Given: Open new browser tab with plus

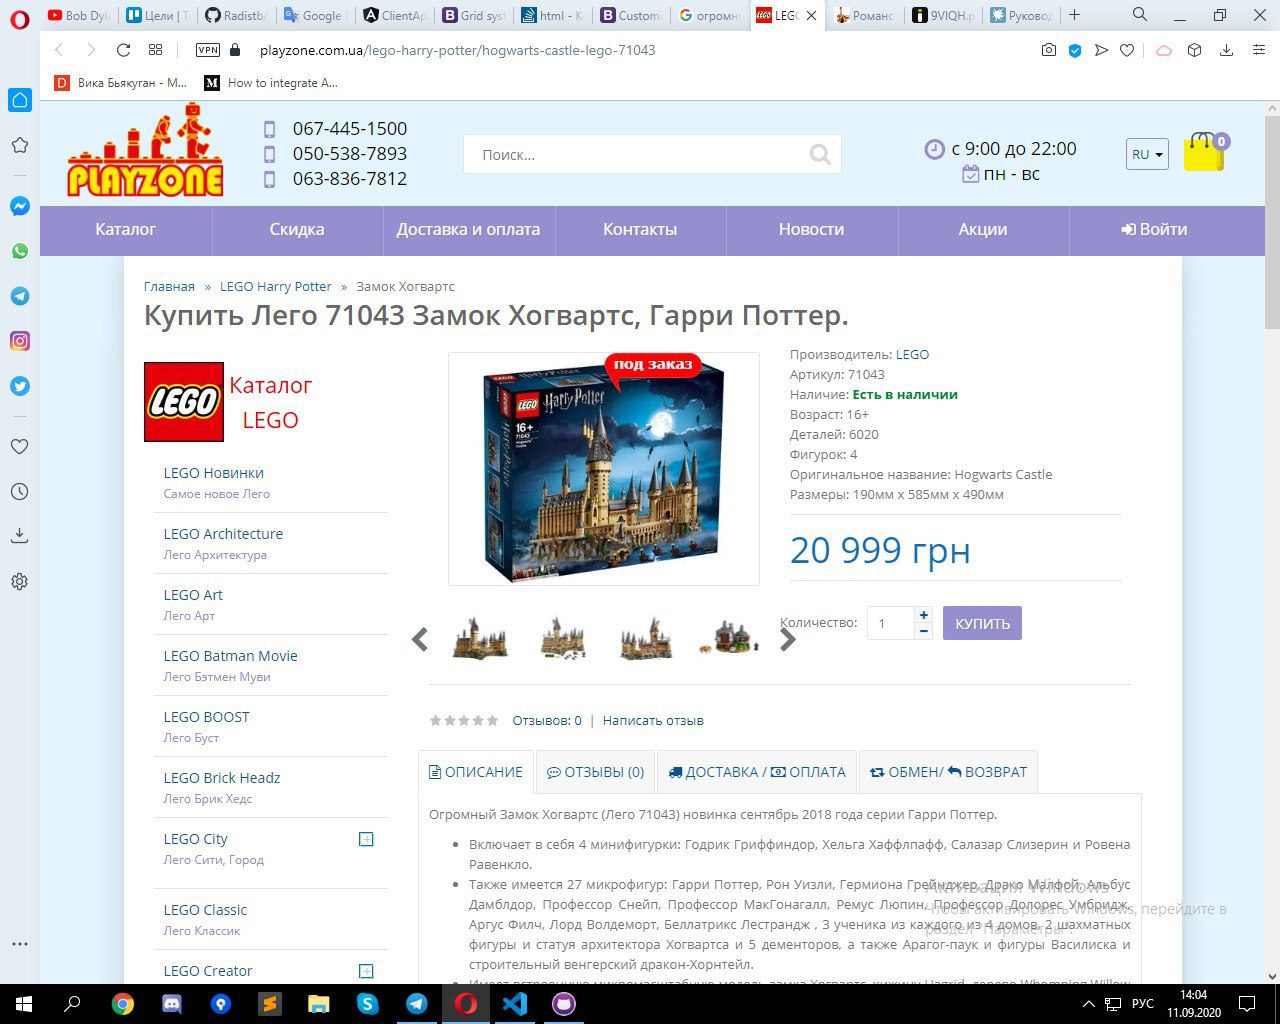Looking at the screenshot, I should click(x=1074, y=15).
